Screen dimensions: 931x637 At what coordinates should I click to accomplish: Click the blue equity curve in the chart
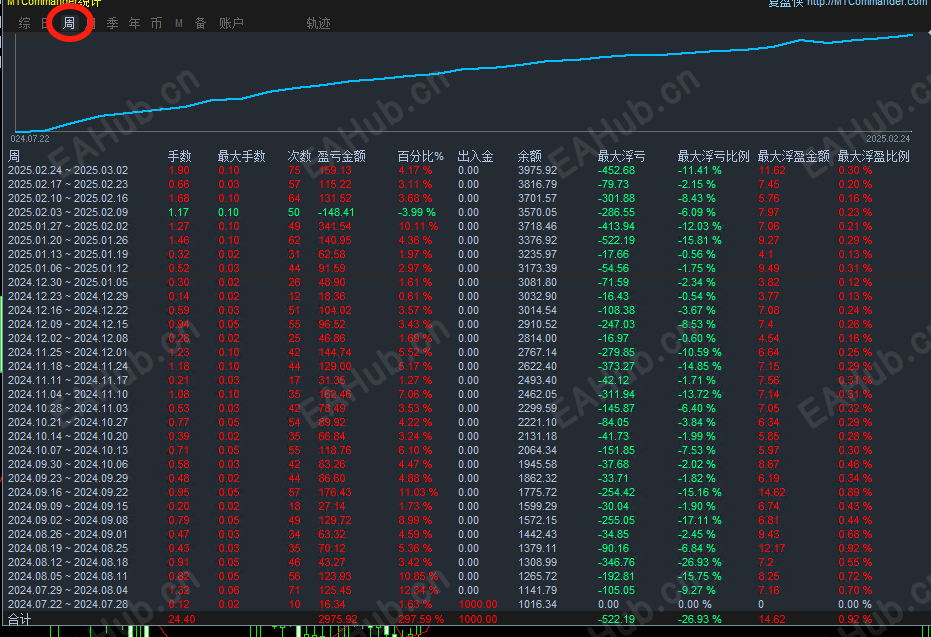(463, 69)
